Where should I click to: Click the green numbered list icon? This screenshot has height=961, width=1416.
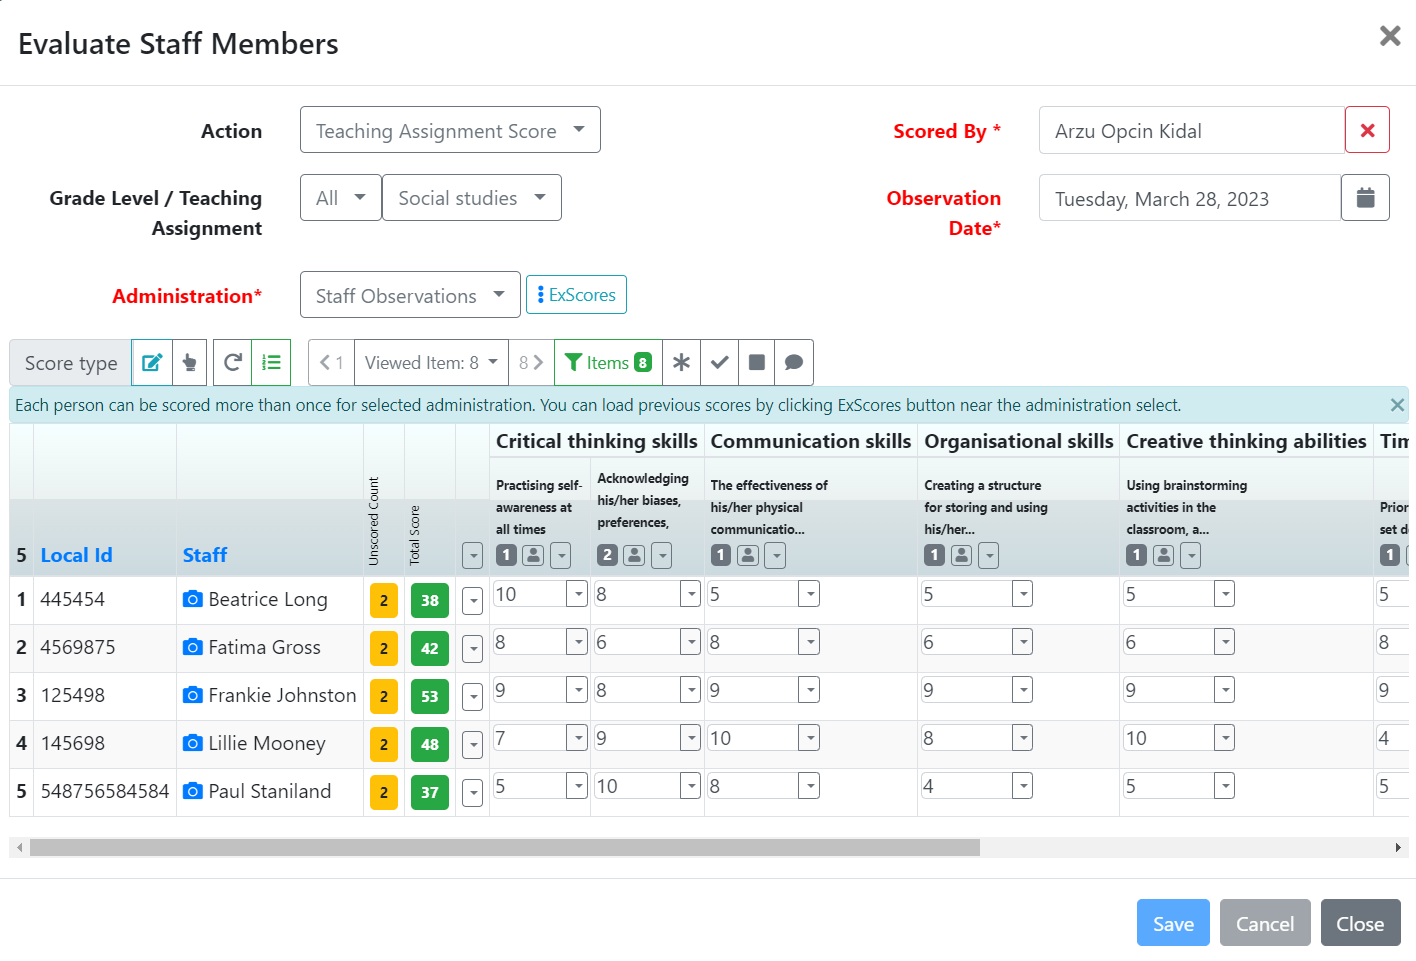[271, 363]
